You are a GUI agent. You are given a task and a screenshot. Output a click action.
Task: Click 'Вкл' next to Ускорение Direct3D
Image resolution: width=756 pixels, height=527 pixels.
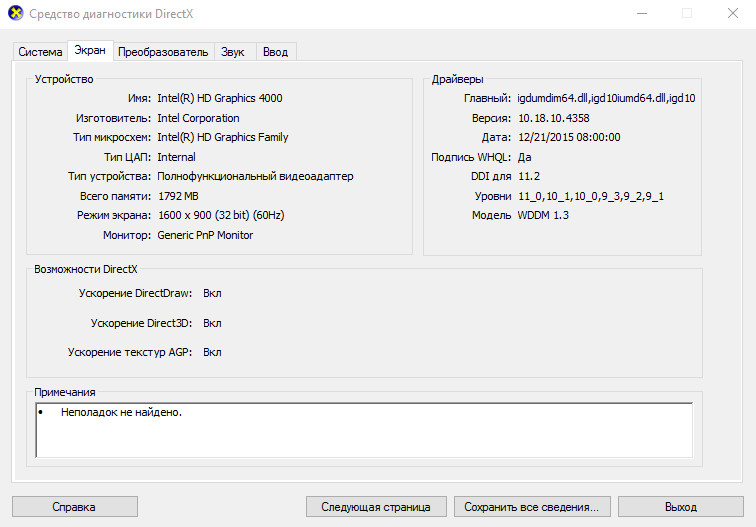(x=212, y=323)
